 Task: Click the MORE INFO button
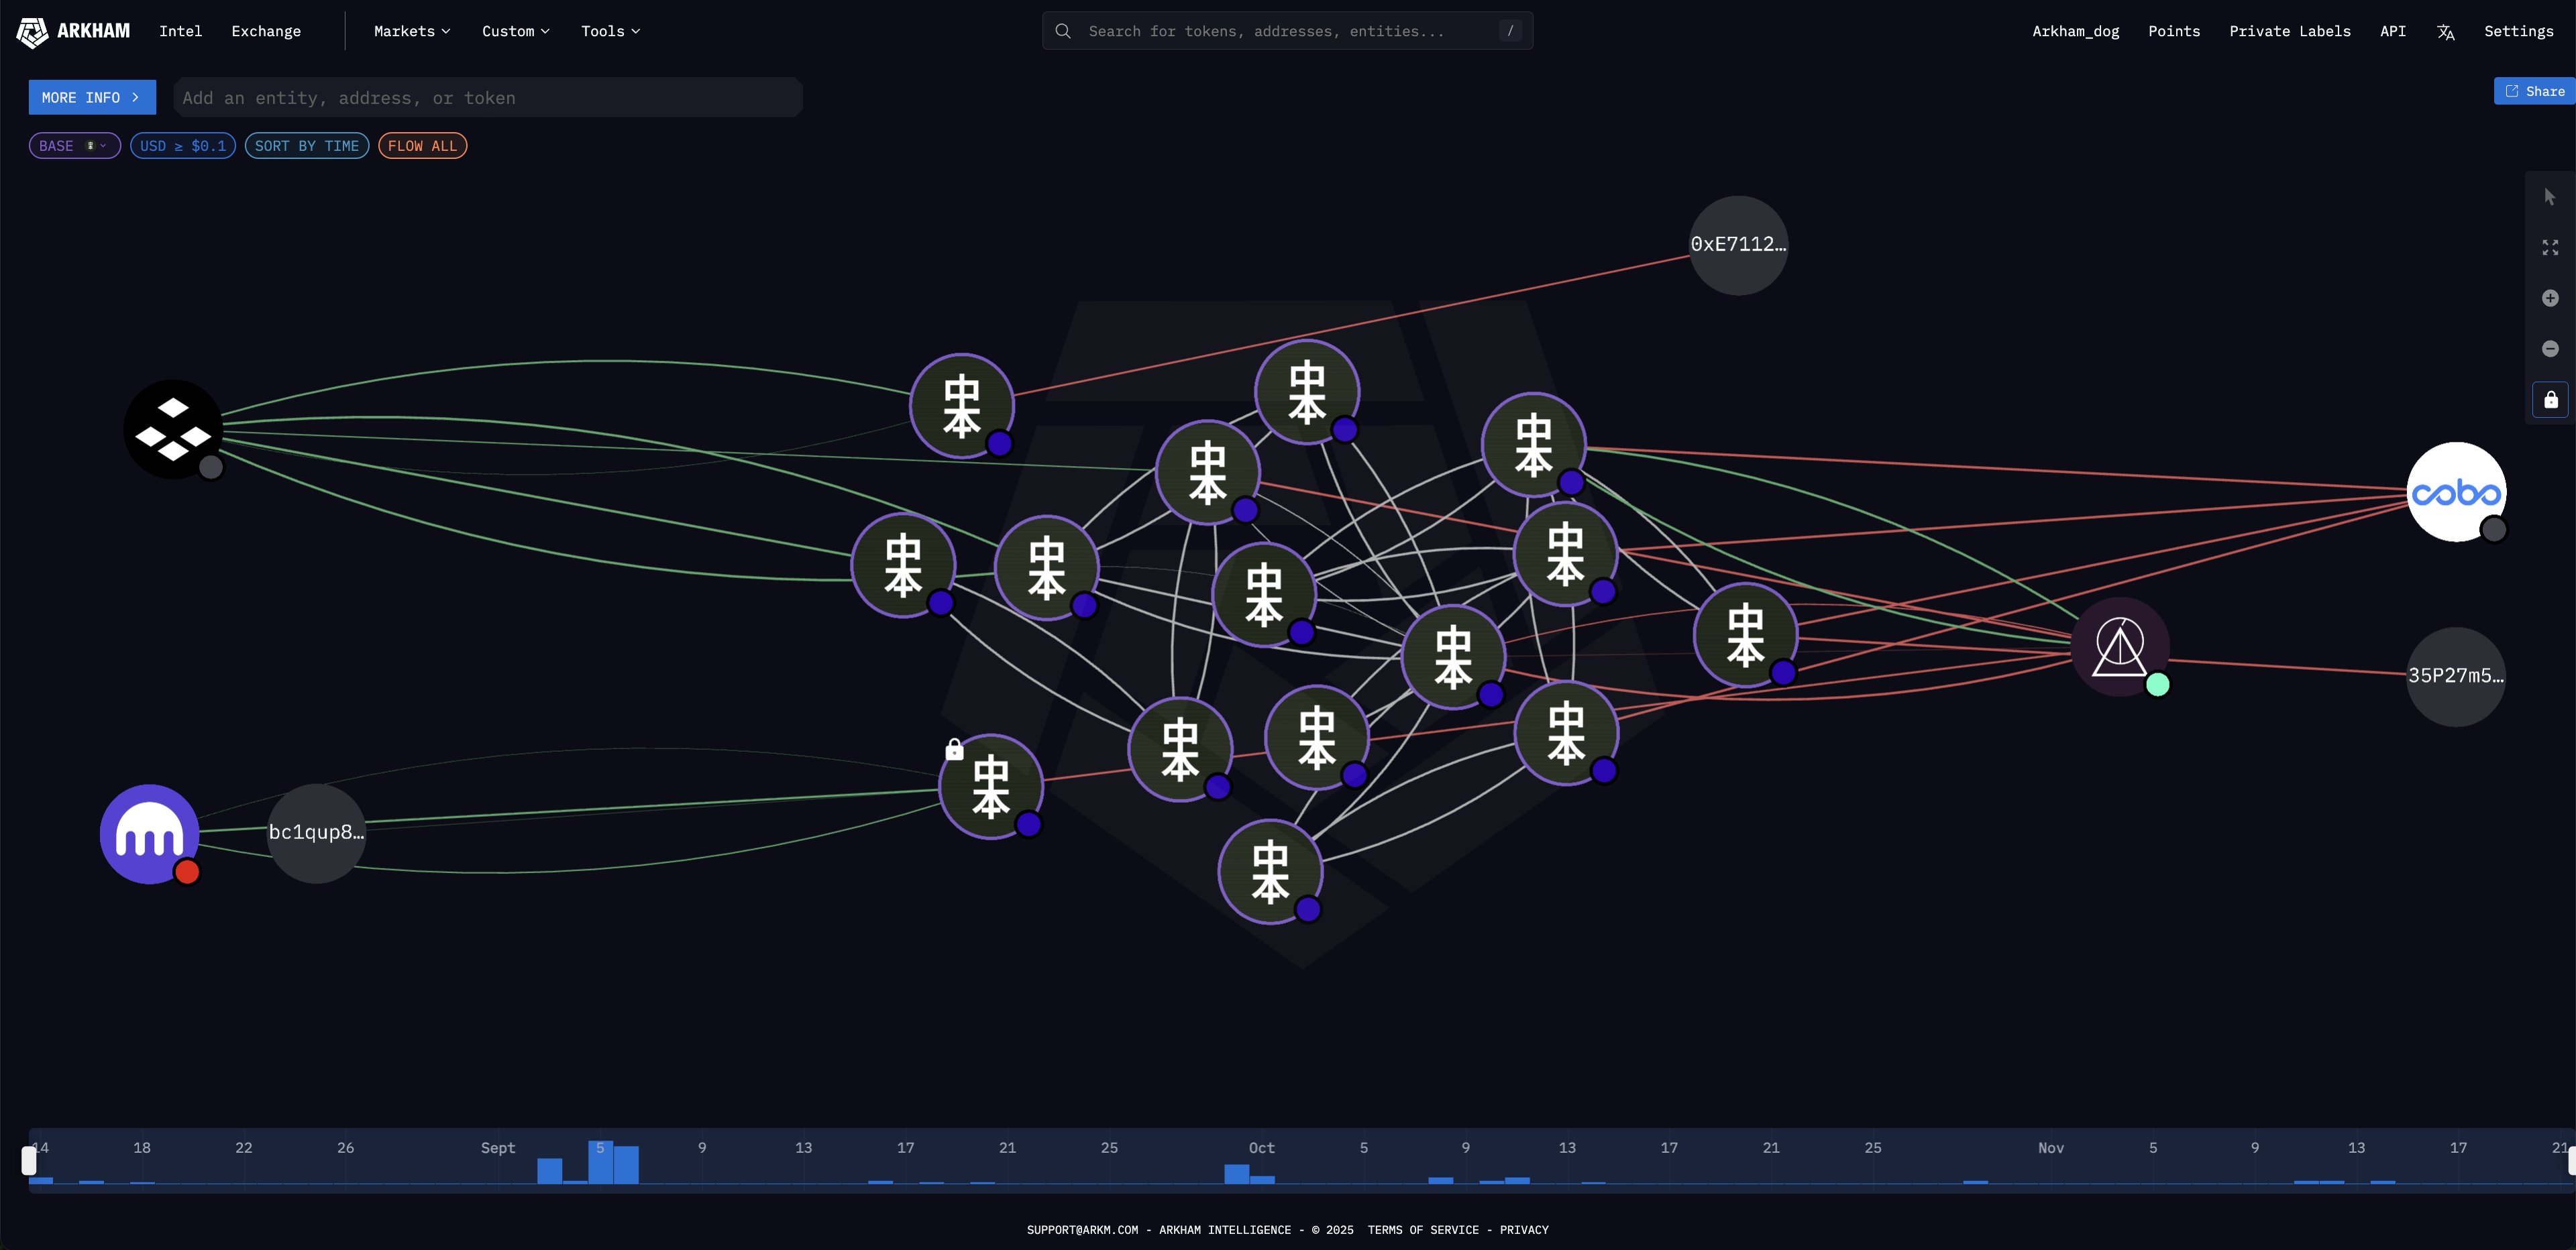click(91, 97)
